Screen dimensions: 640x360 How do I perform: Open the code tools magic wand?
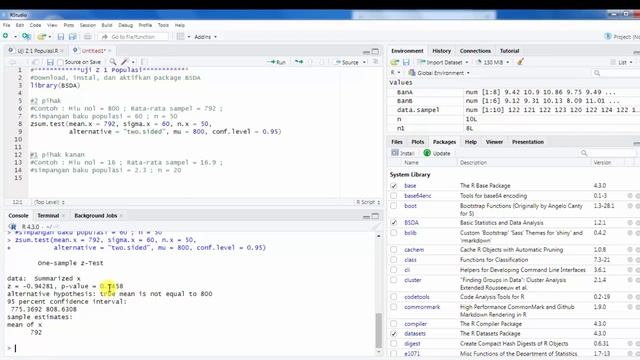(x=125, y=62)
